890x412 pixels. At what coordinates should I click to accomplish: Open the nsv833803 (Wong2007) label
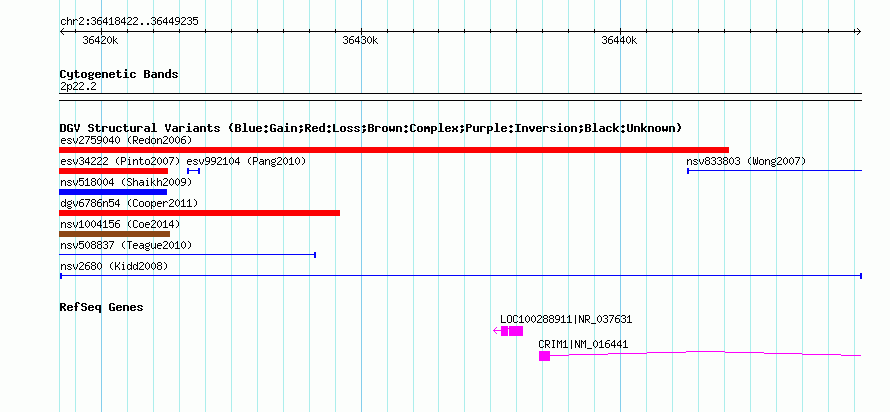click(746, 161)
